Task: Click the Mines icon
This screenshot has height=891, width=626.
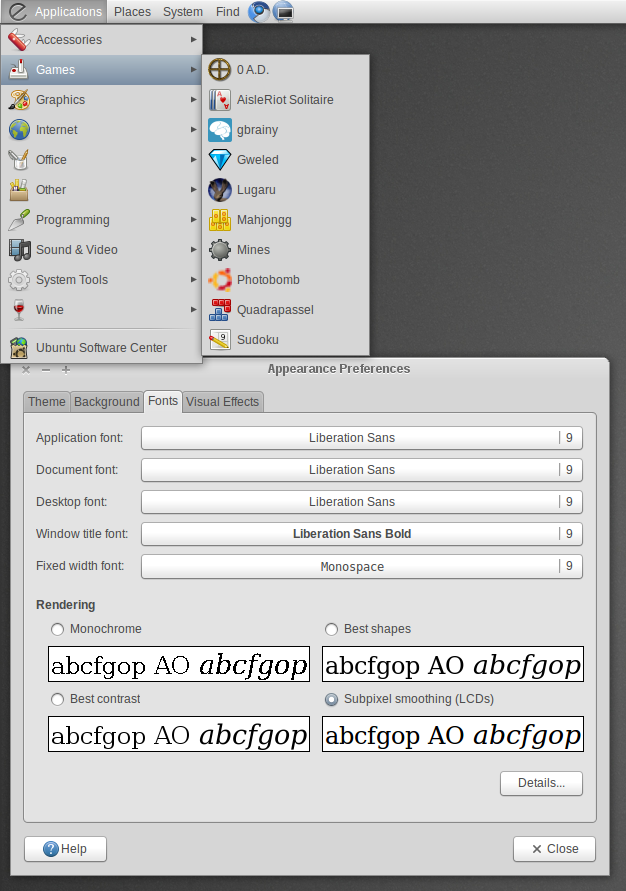Action: click(x=219, y=250)
